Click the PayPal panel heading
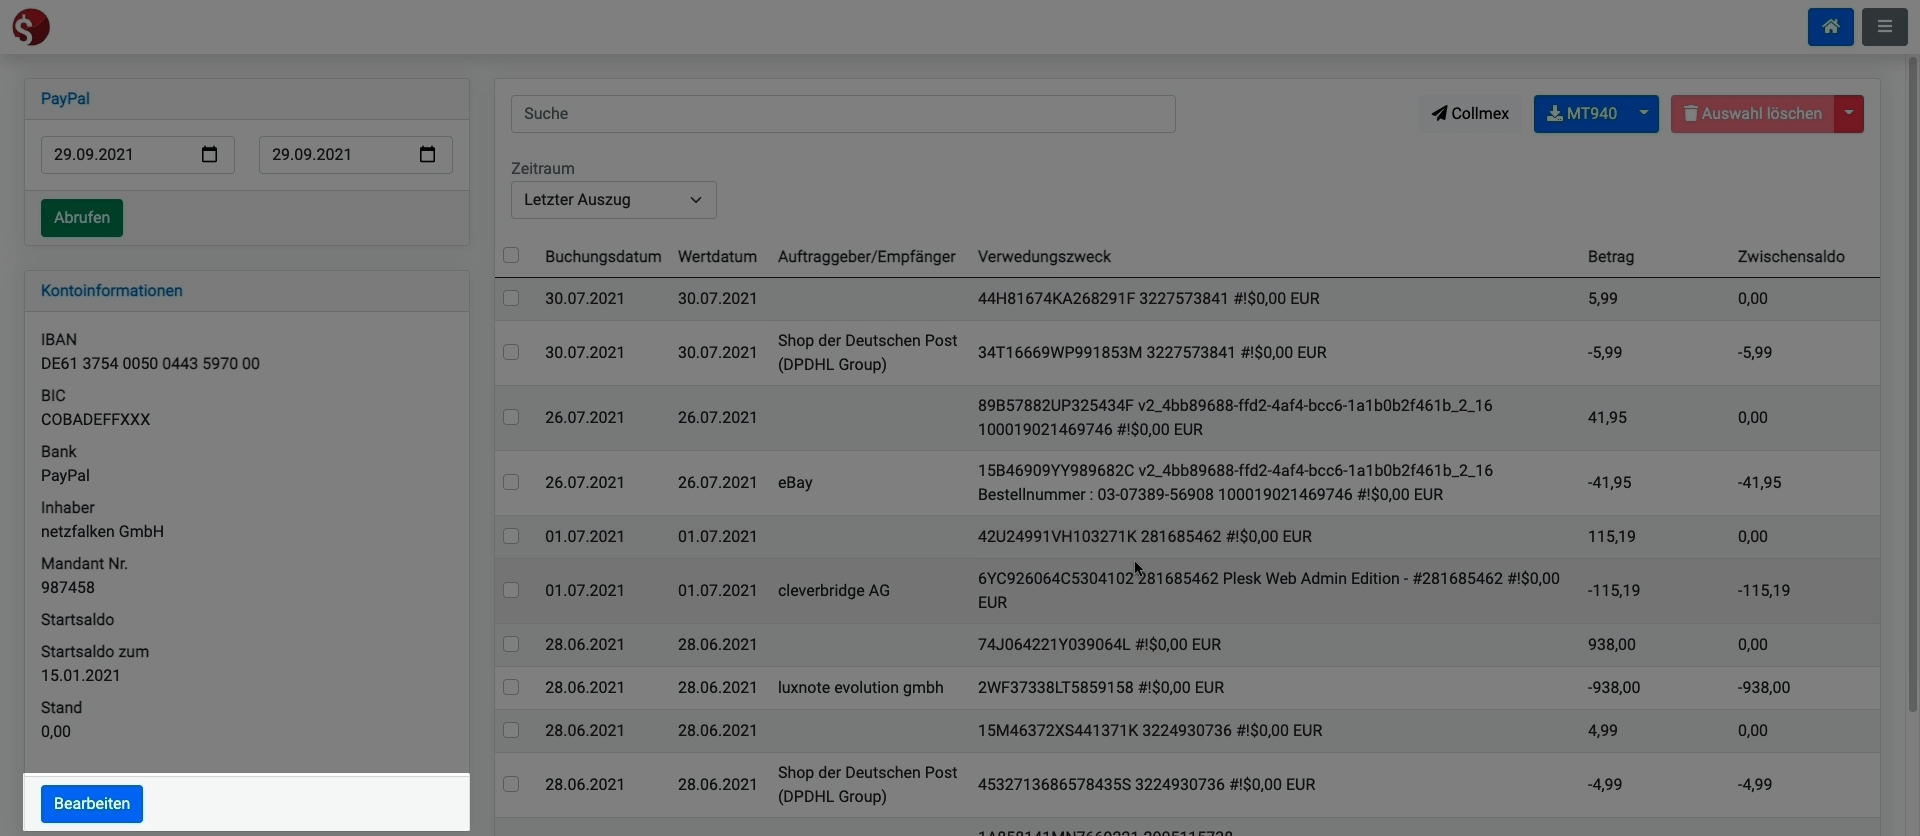Image resolution: width=1920 pixels, height=836 pixels. (65, 99)
